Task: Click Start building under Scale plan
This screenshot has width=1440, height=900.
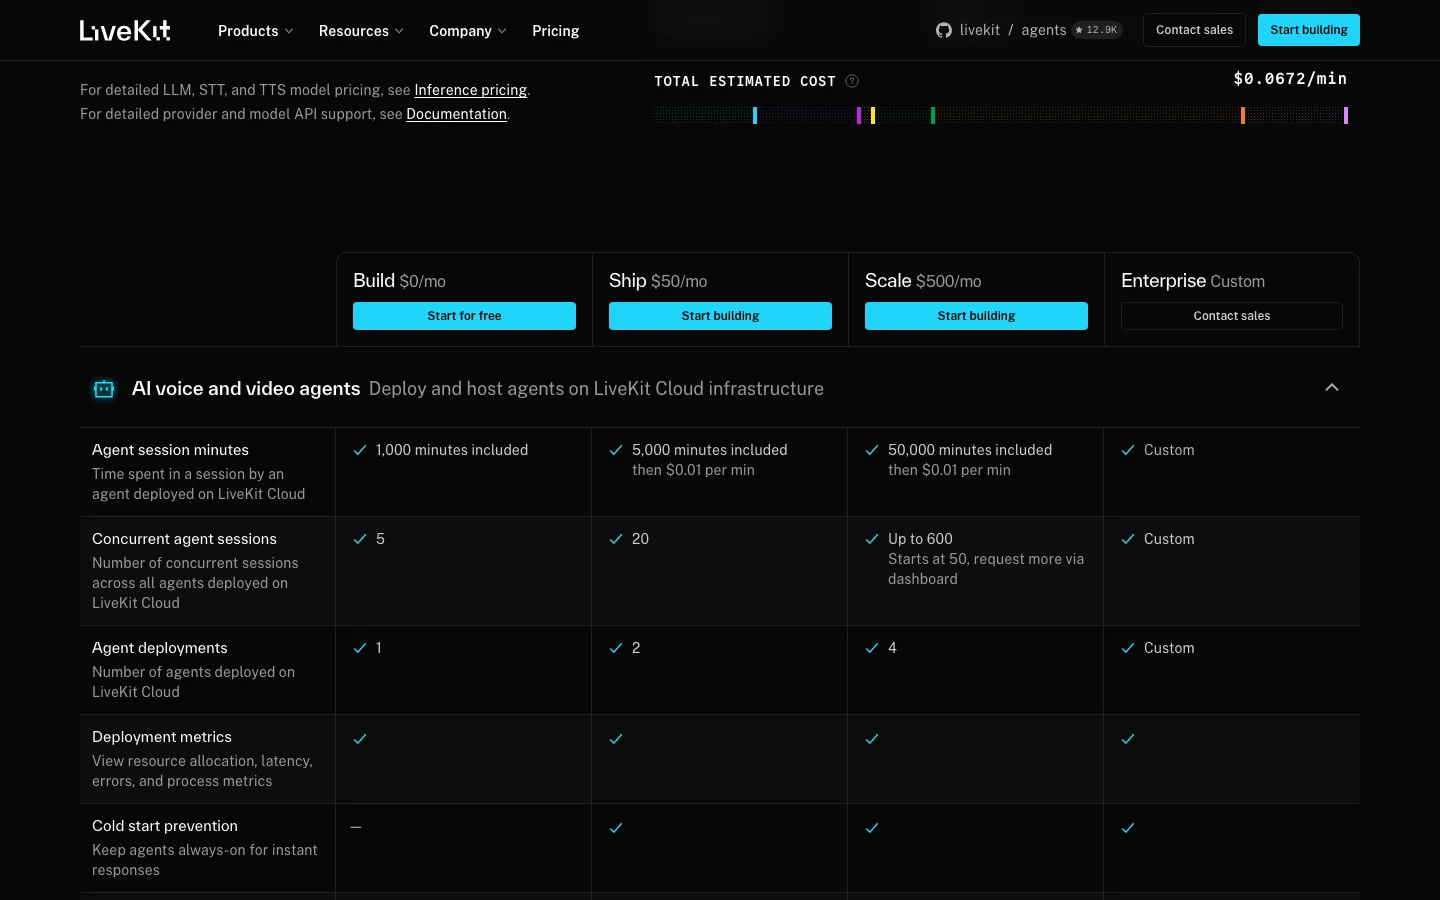Action: pyautogui.click(x=976, y=316)
